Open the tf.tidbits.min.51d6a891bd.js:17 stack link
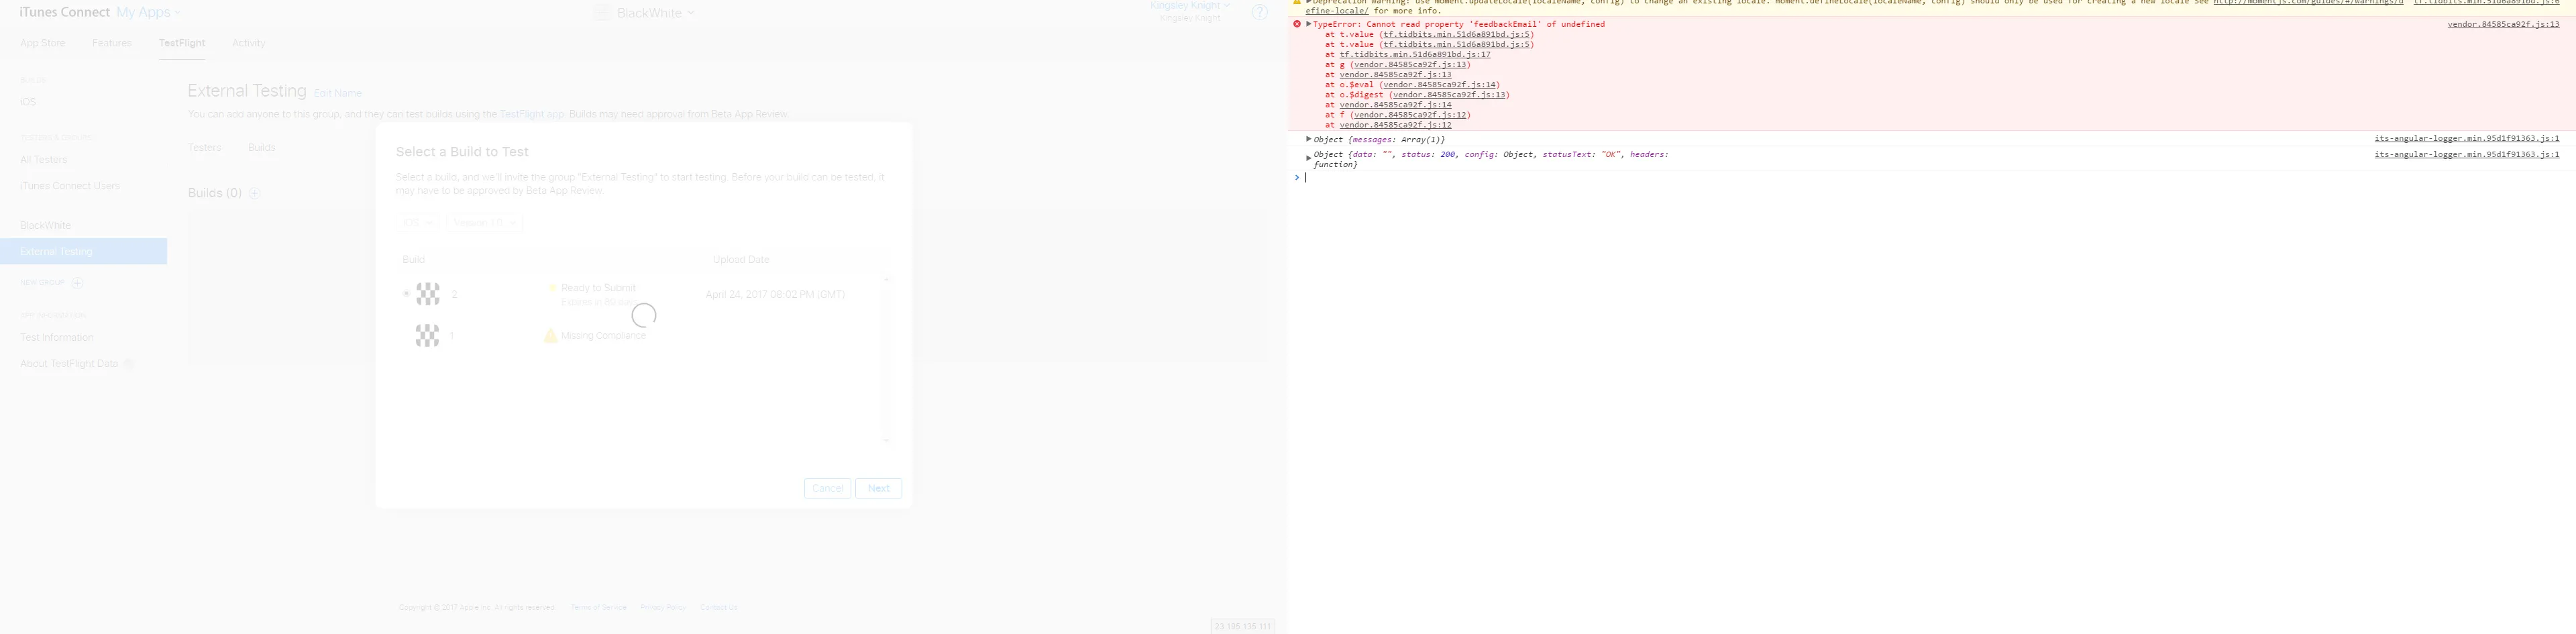Screen dimensions: 2576x634 (x=1415, y=55)
